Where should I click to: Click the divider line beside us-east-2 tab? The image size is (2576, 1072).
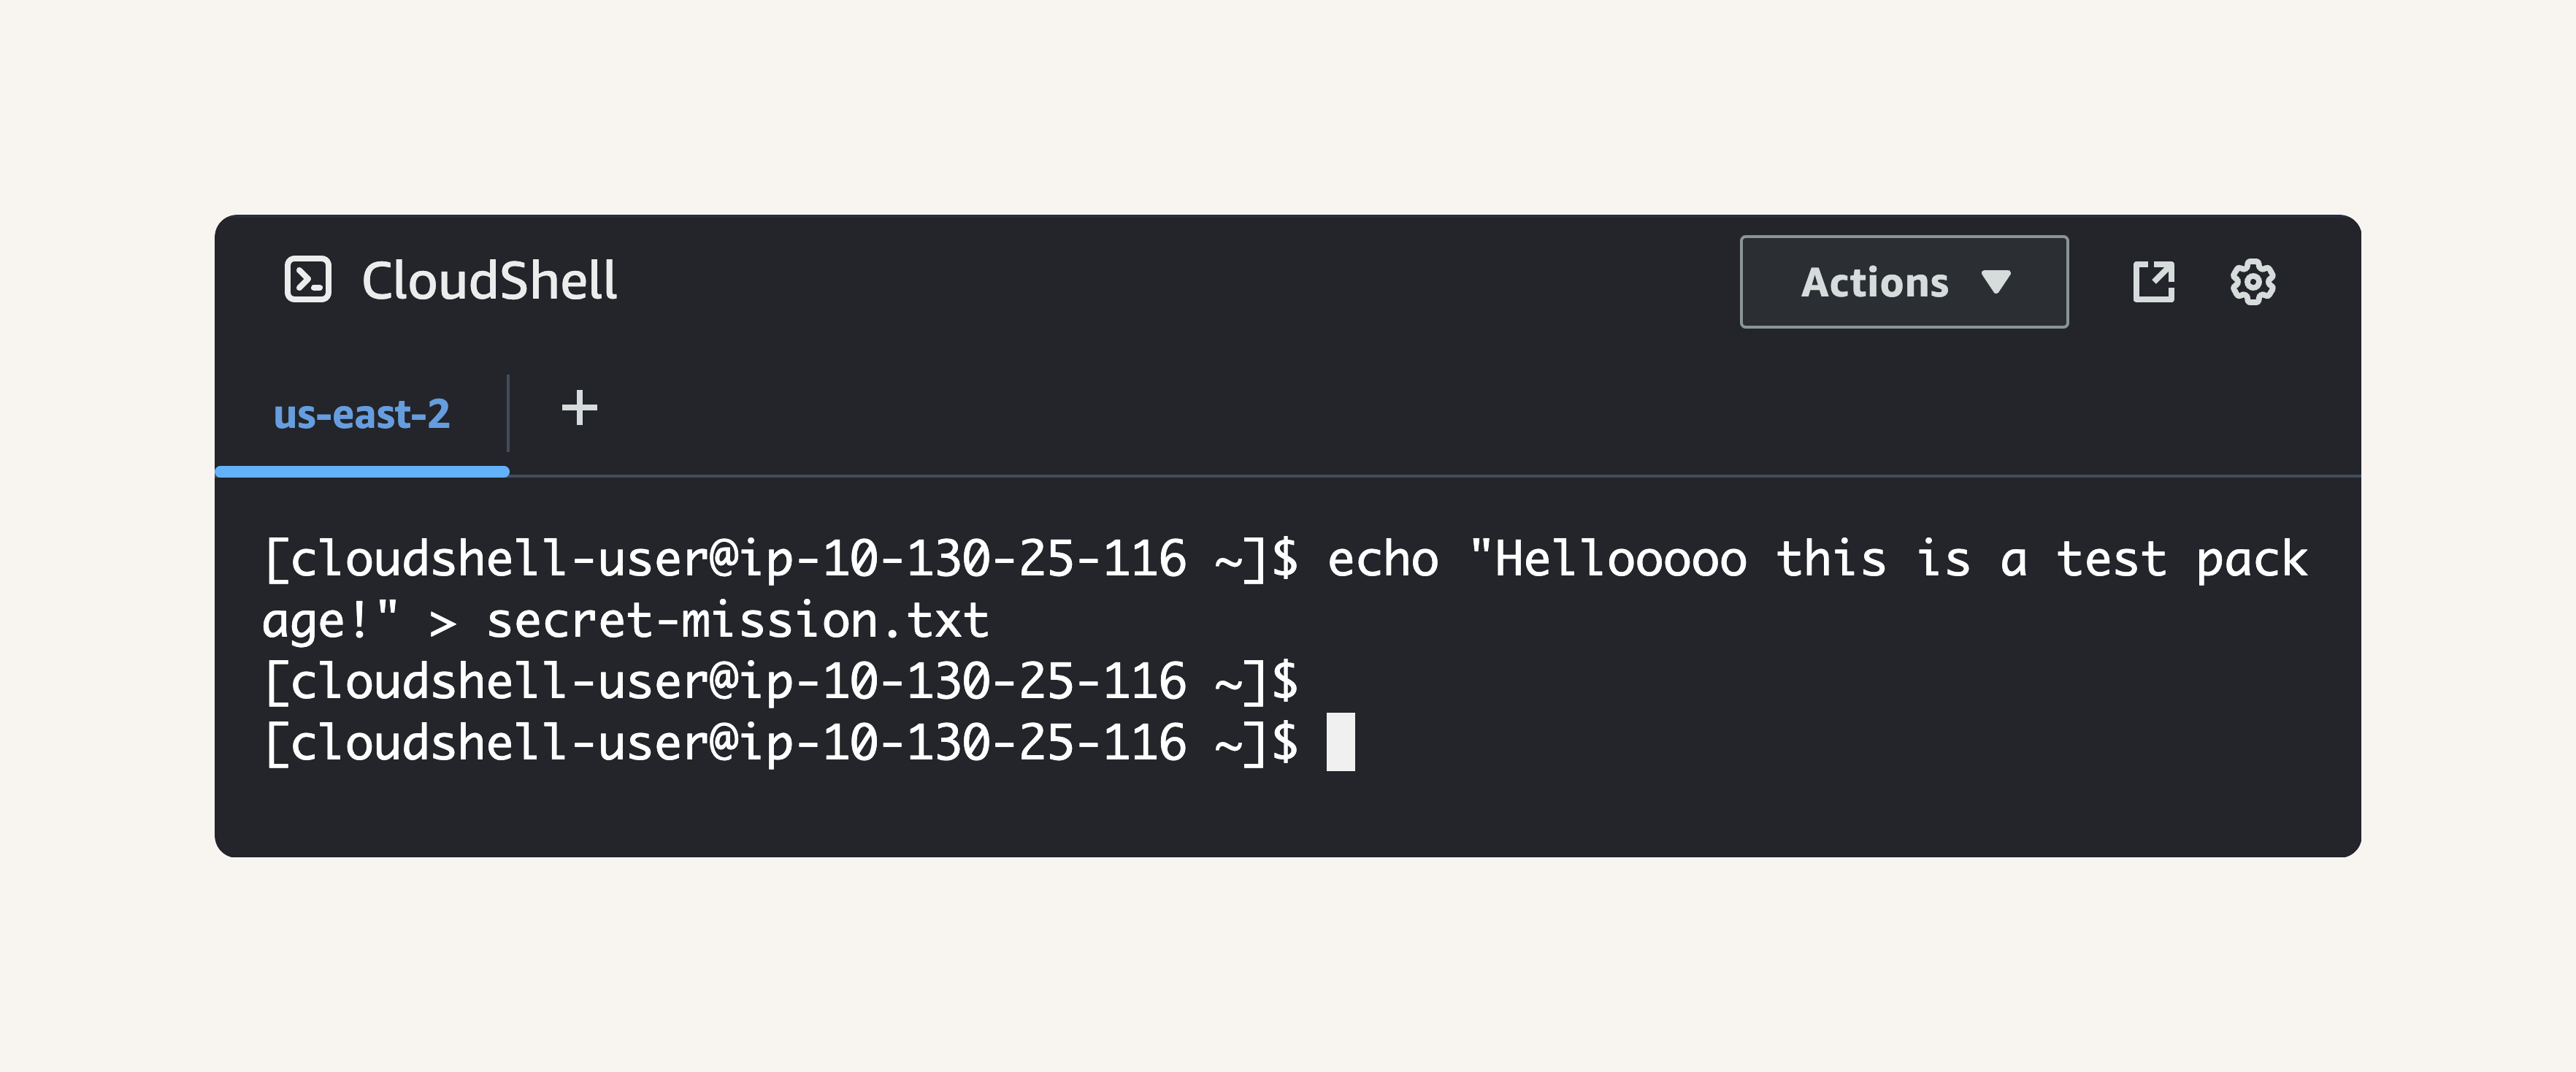tap(508, 413)
